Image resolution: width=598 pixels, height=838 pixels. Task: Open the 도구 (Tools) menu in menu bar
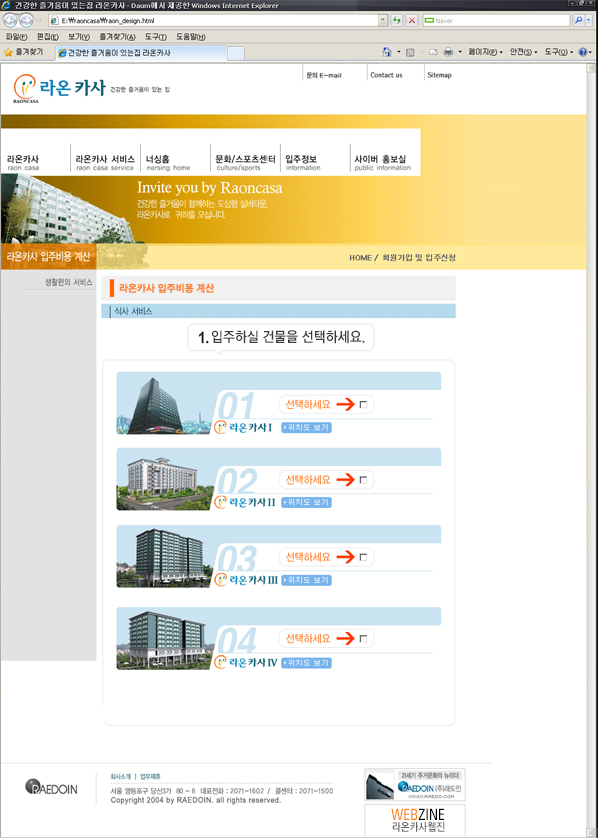pos(156,37)
